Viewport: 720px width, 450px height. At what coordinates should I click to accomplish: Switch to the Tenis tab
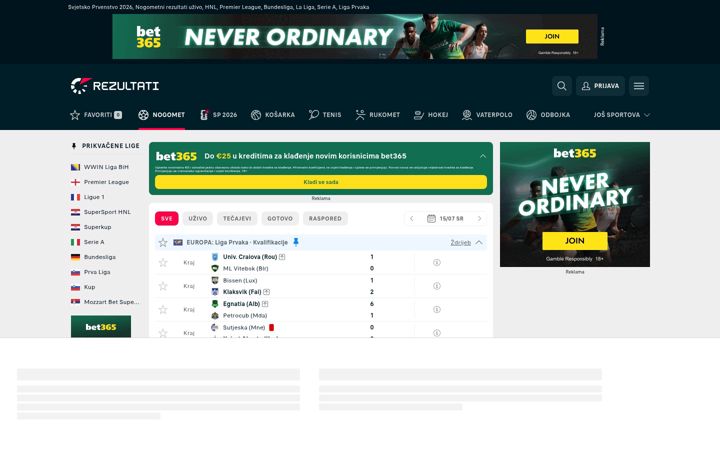tap(325, 115)
